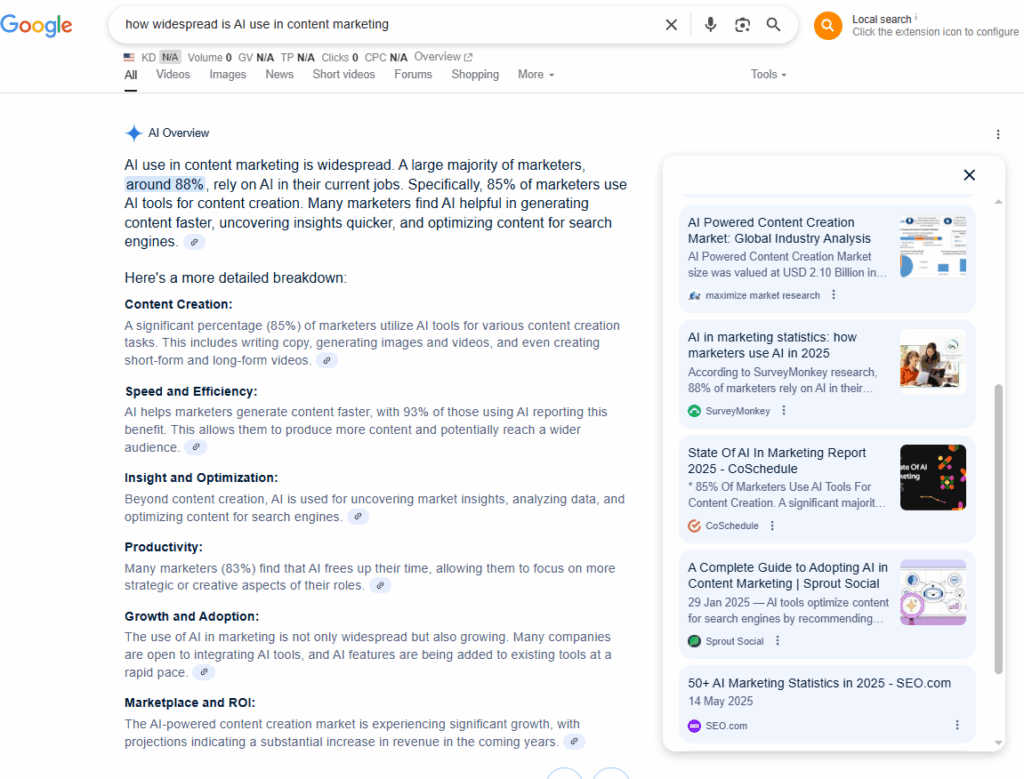The image size is (1024, 779).
Task: Click link icon after Speed and Efficiency paragraph
Action: point(195,447)
